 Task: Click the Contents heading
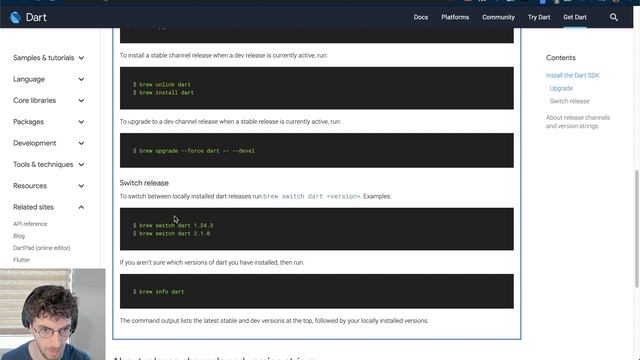[x=560, y=58]
